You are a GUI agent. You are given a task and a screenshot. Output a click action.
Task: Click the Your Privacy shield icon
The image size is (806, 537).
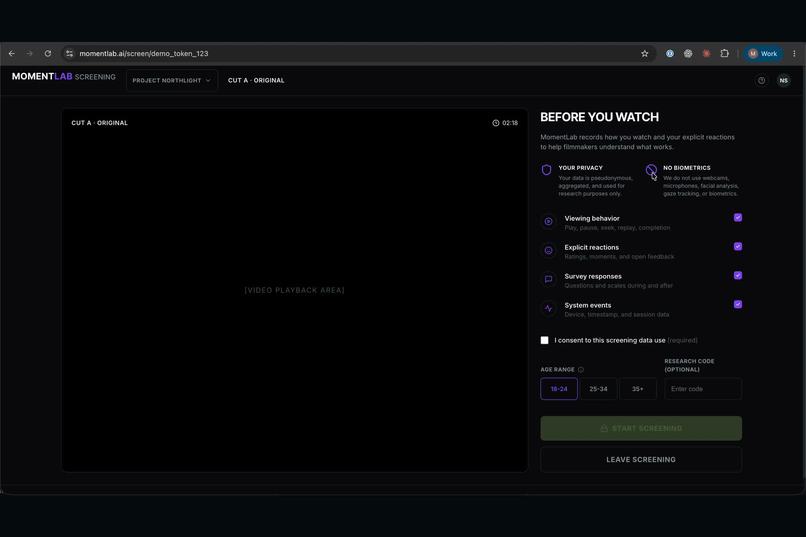click(546, 170)
